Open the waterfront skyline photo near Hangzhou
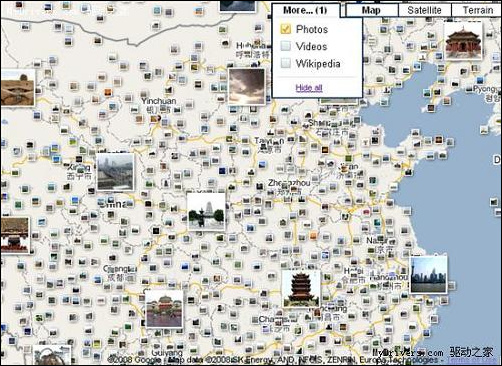 point(428,275)
